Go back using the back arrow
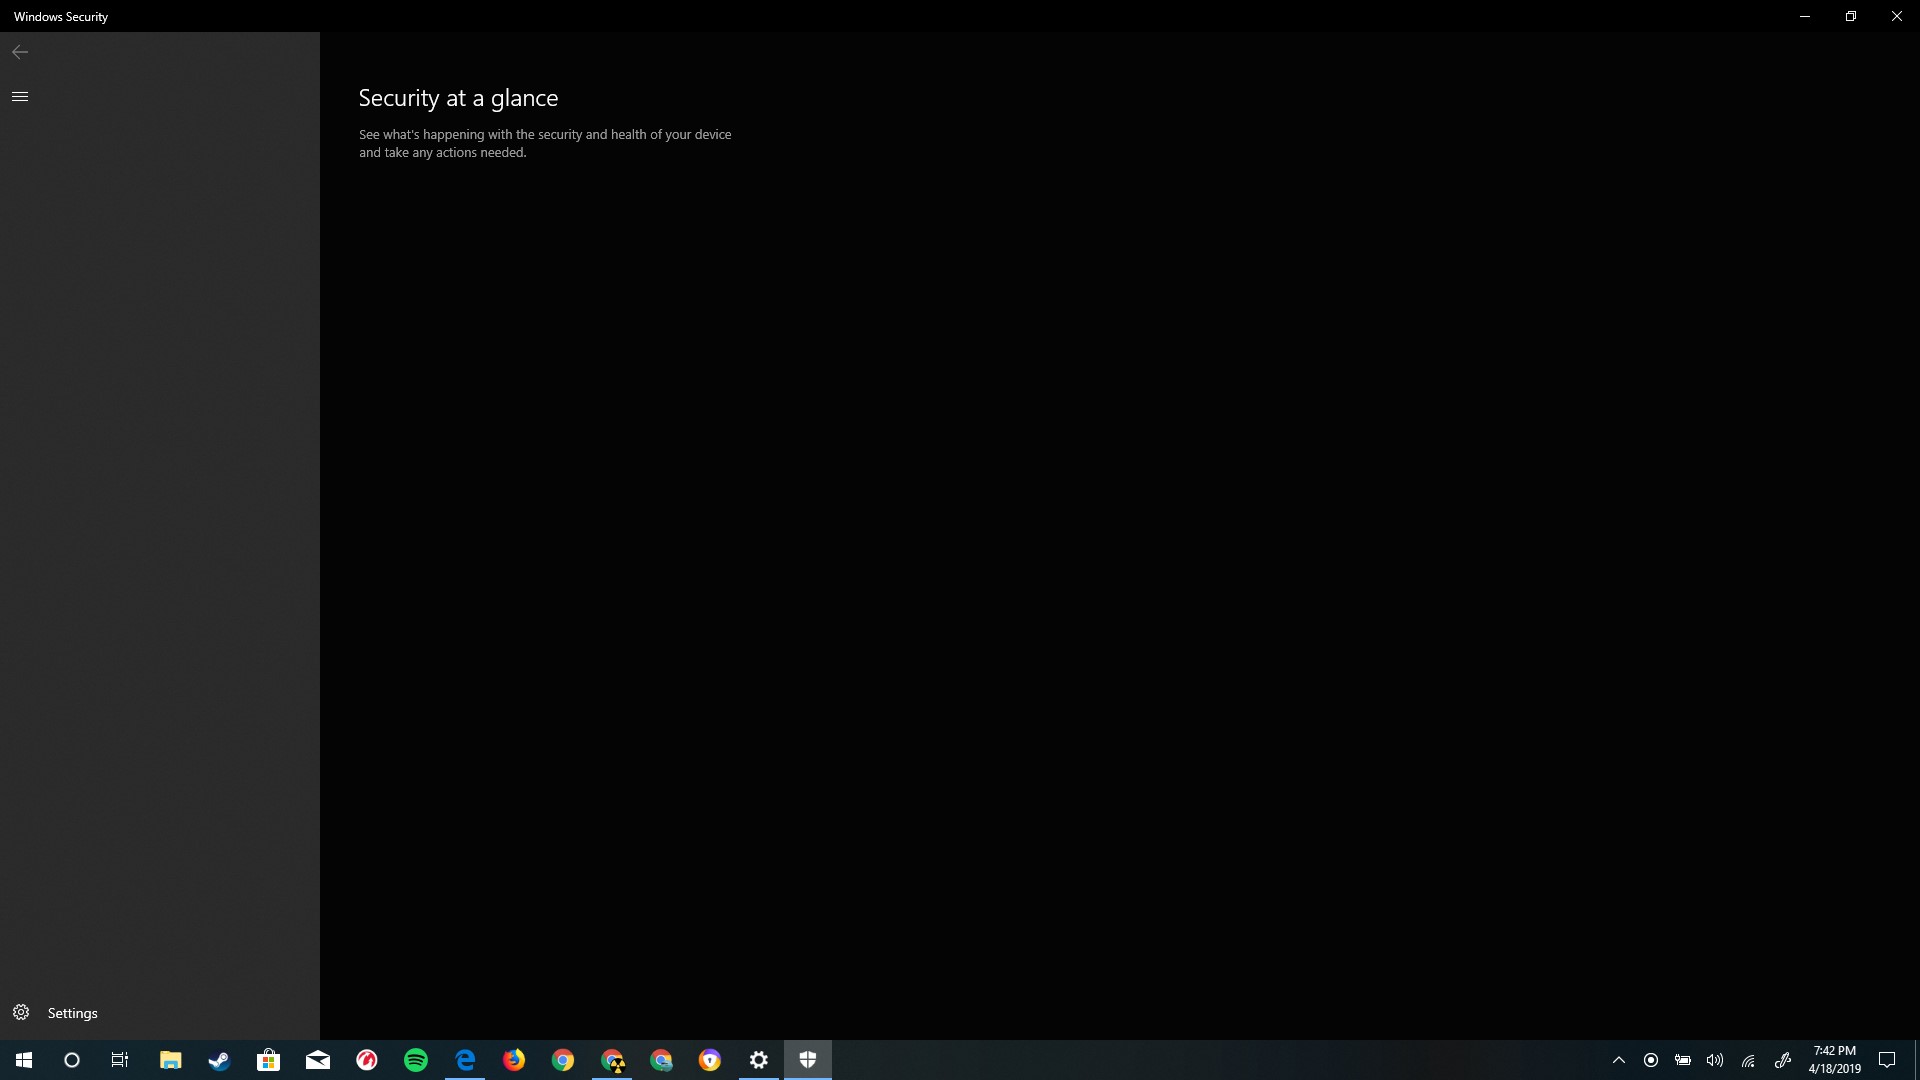This screenshot has height=1080, width=1920. click(x=20, y=52)
